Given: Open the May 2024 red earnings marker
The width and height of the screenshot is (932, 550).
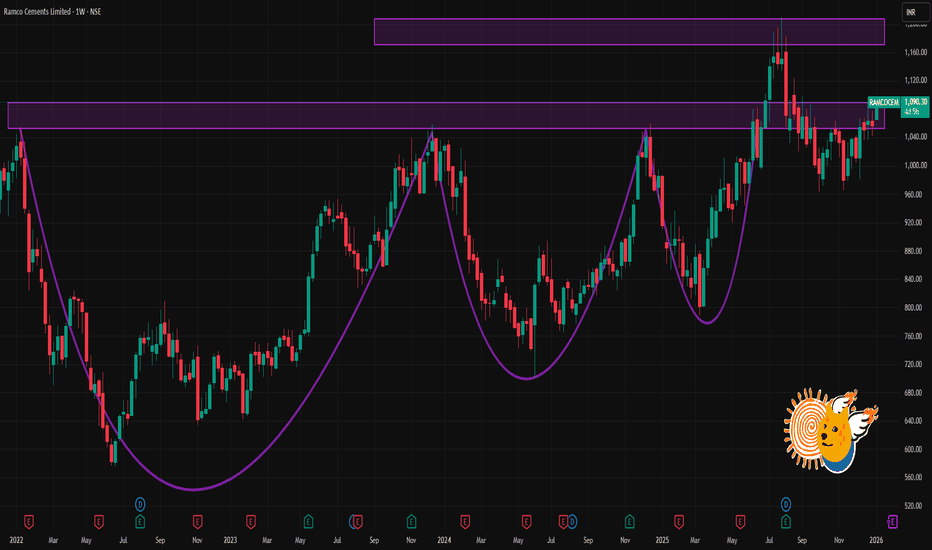Looking at the screenshot, I should [x=526, y=522].
